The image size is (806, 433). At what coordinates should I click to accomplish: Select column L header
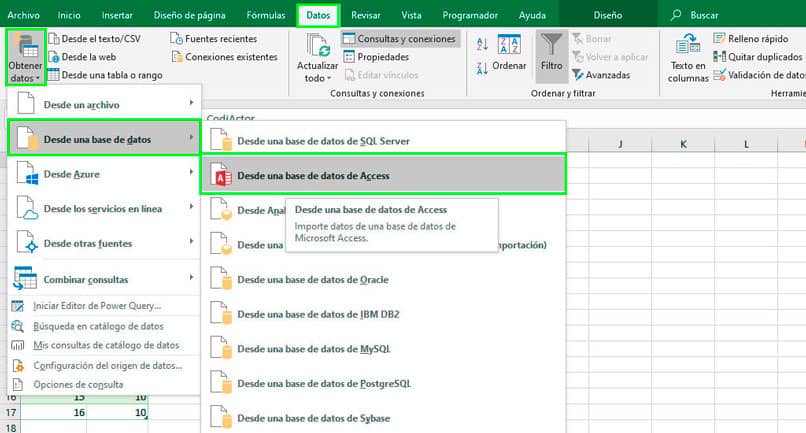click(746, 144)
